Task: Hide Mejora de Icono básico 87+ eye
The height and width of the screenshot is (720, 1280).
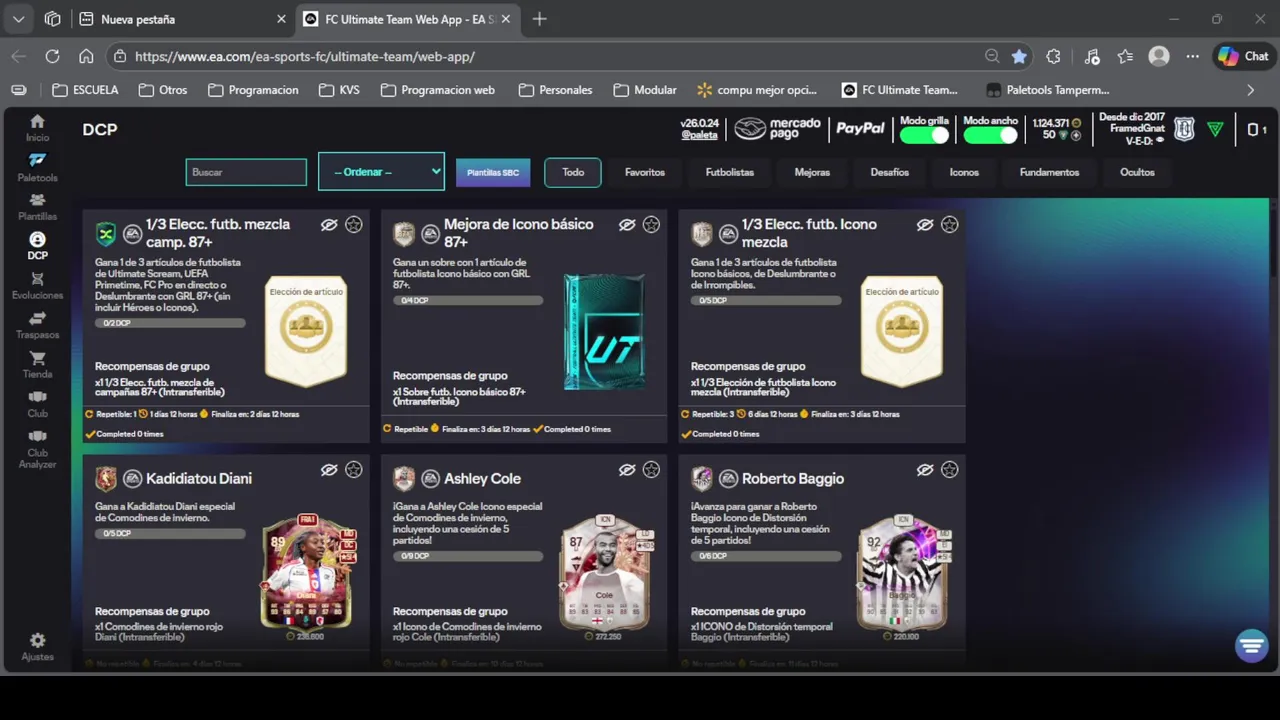Action: tap(627, 225)
